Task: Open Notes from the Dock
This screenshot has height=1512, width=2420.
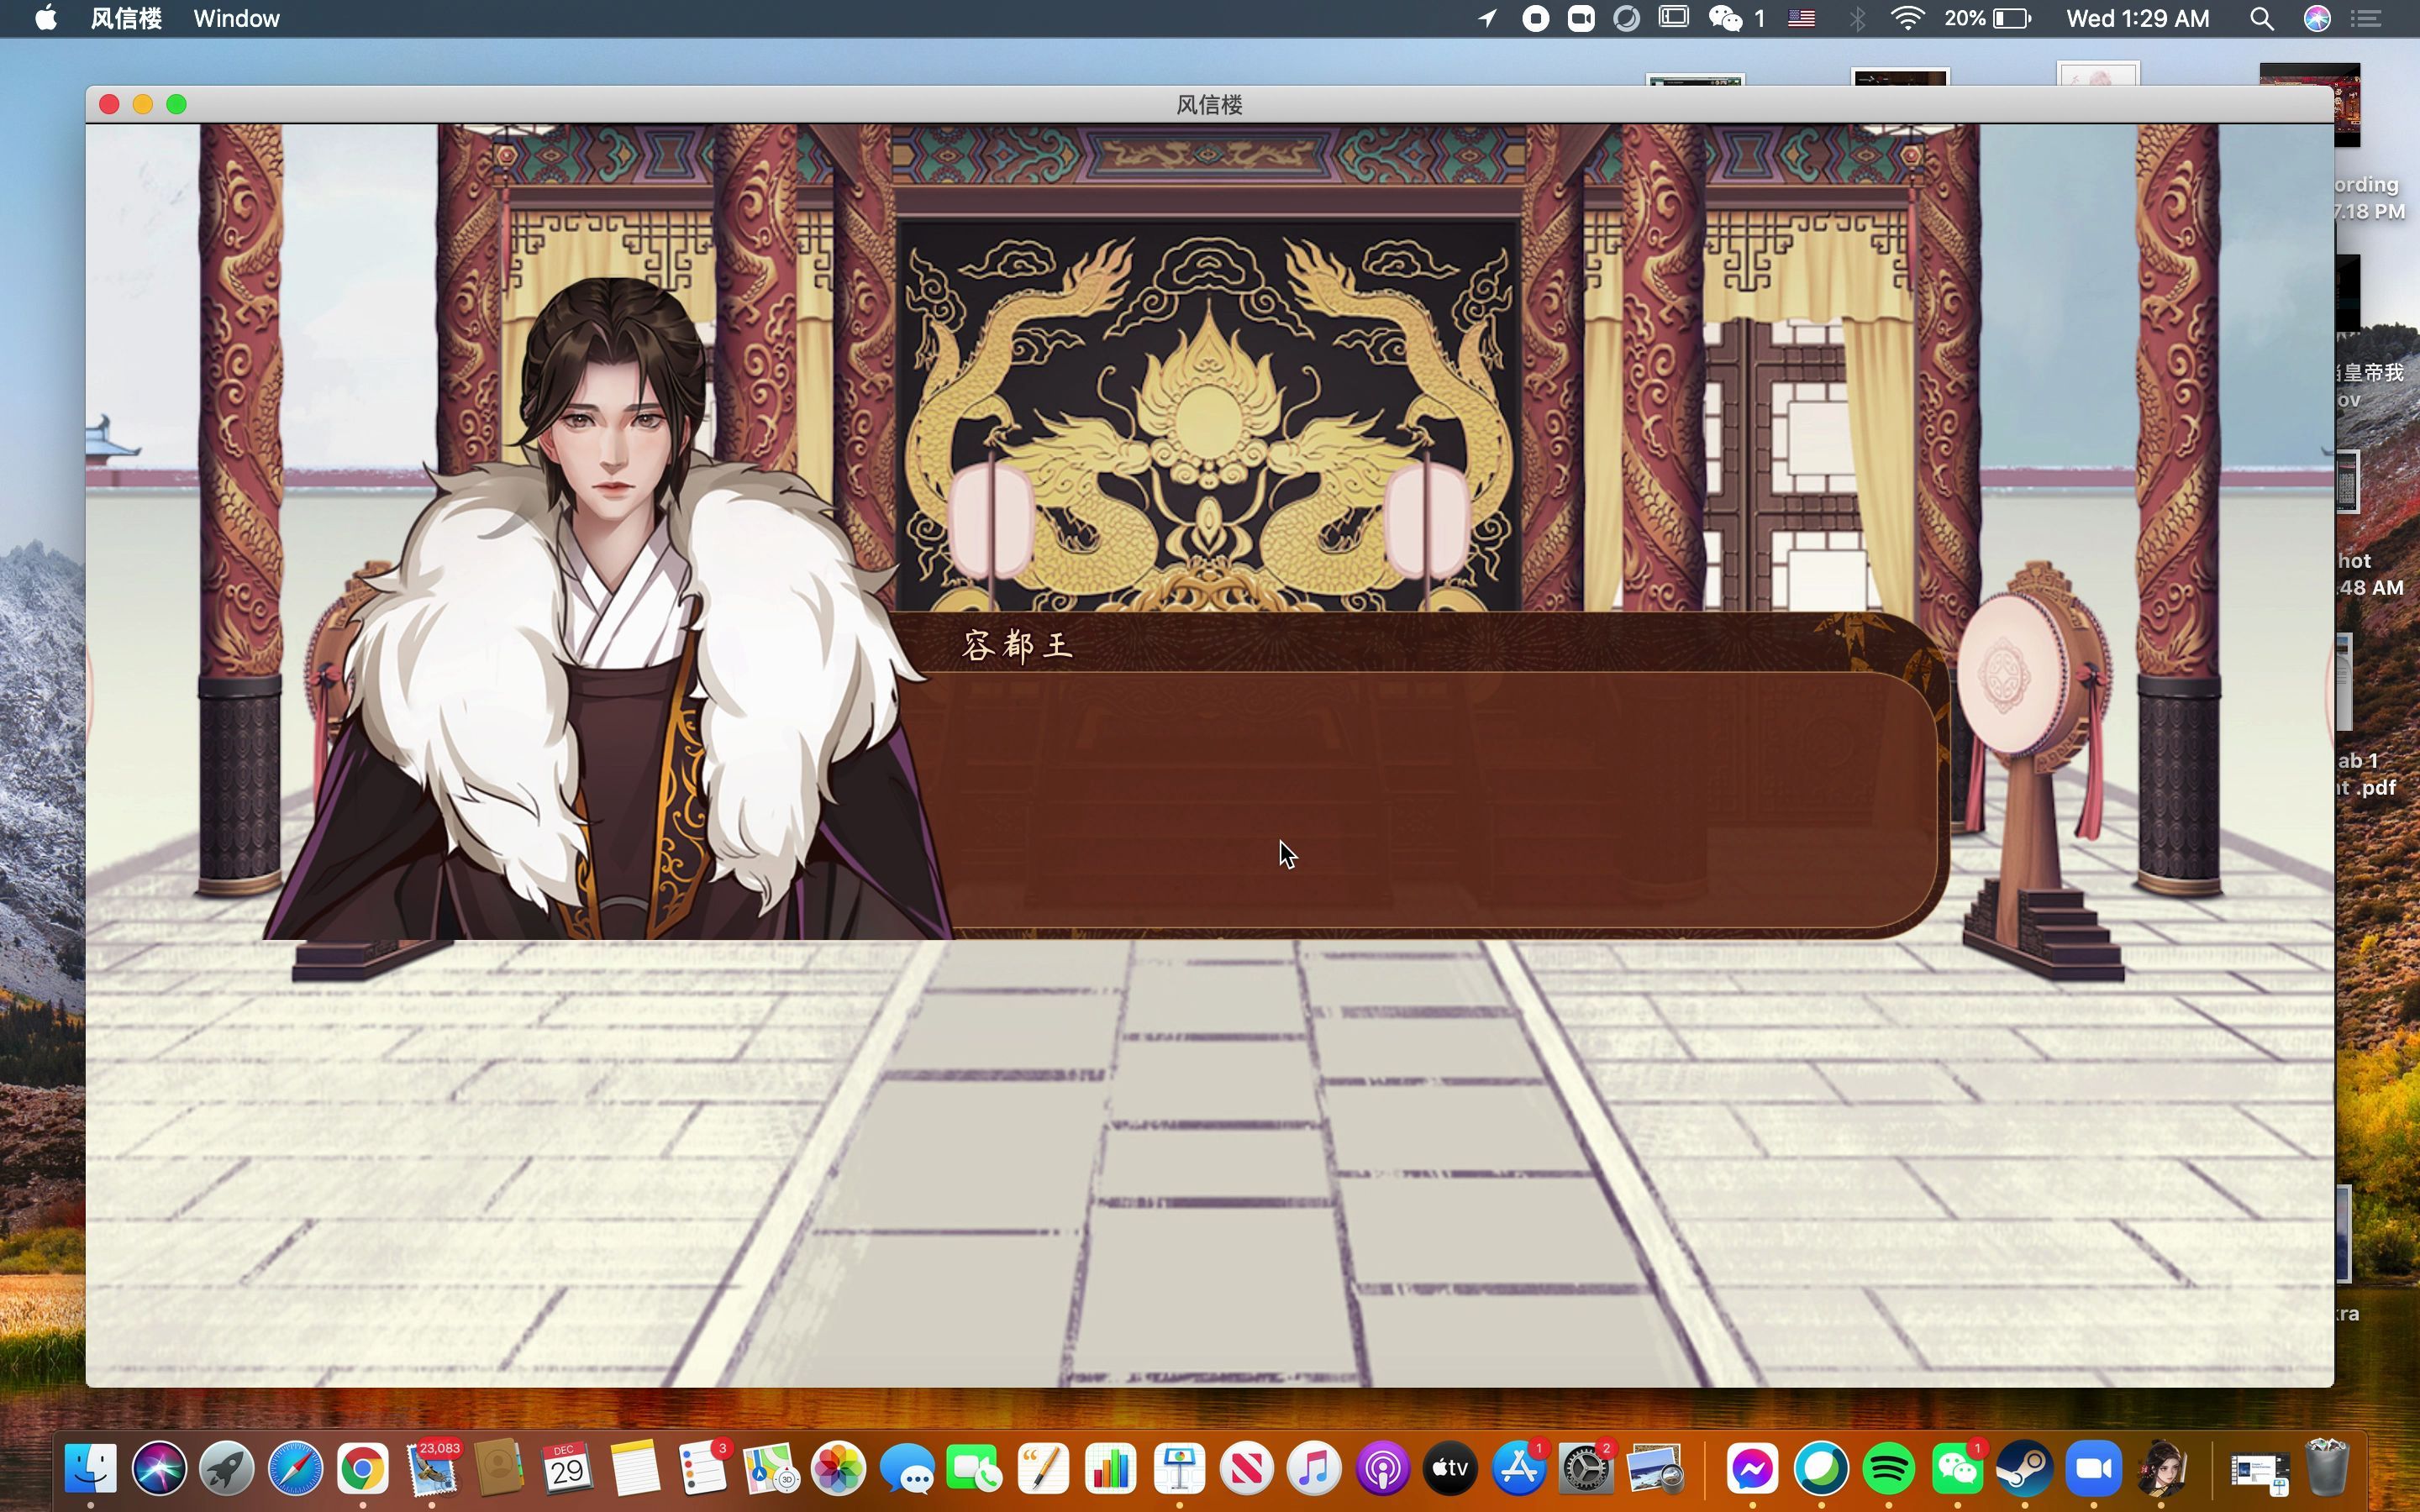Action: 635,1468
